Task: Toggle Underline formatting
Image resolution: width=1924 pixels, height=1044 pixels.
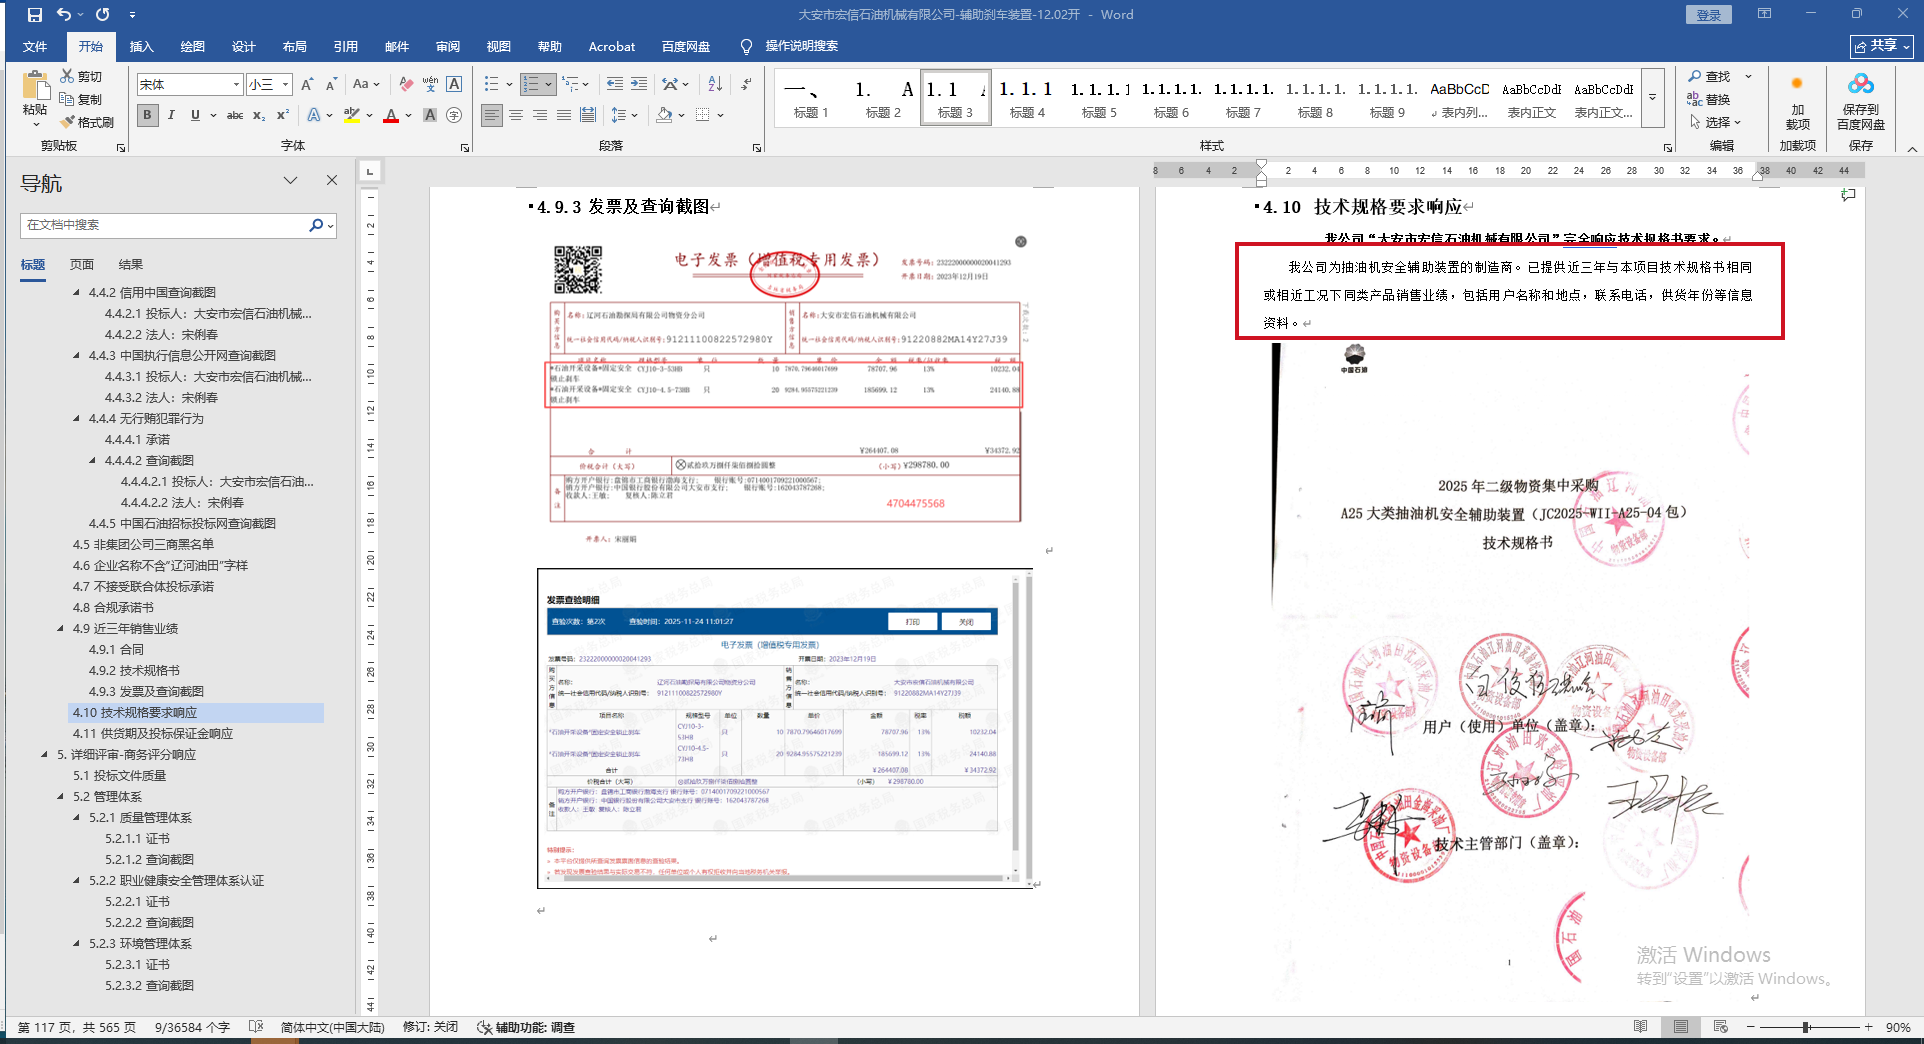Action: (x=195, y=115)
